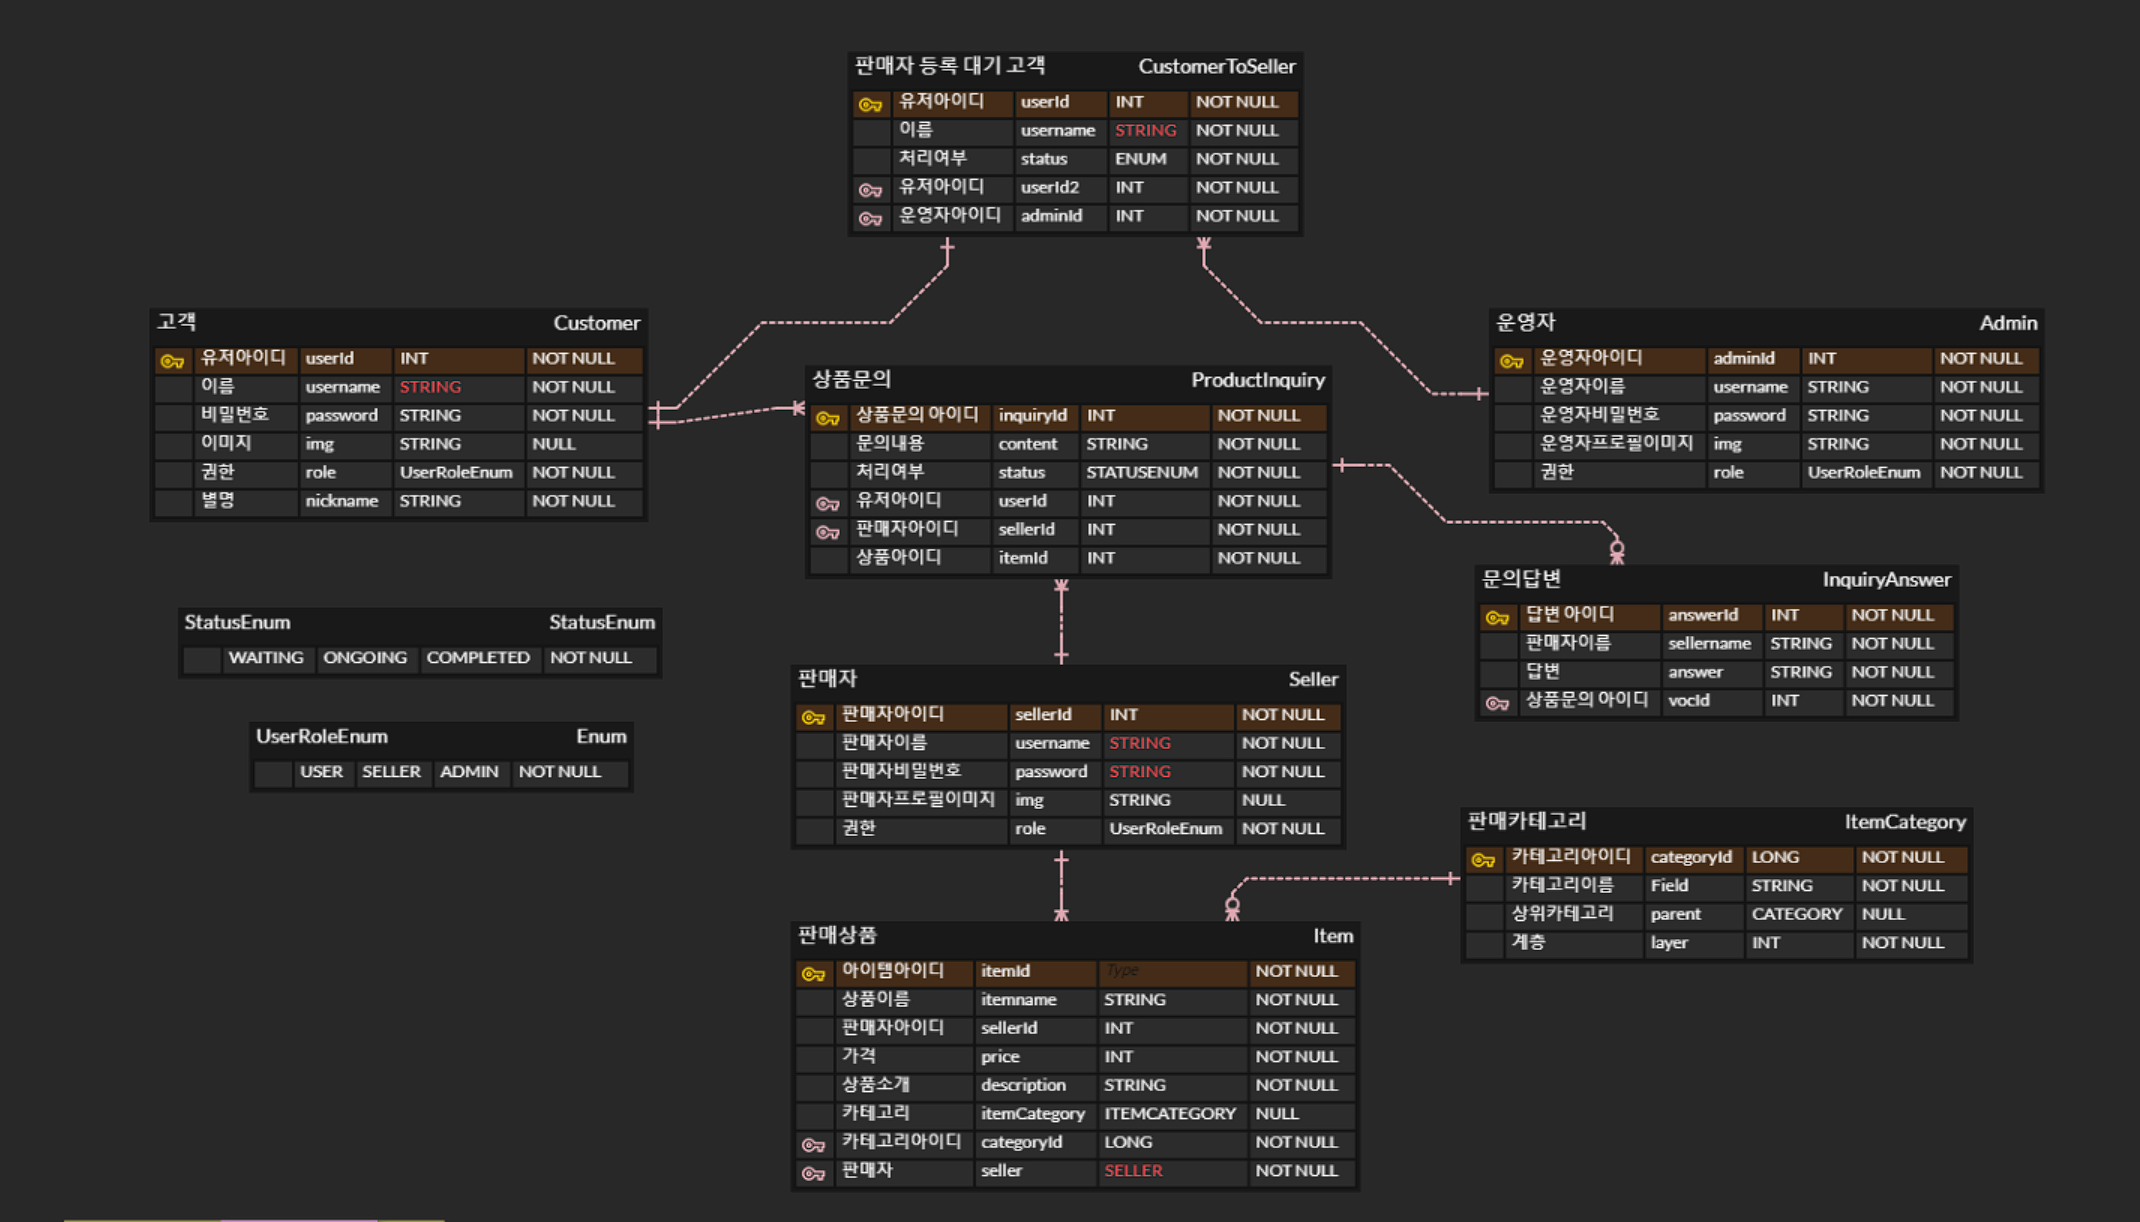
Task: Select the ProductInquiry table title
Action: 1257,379
